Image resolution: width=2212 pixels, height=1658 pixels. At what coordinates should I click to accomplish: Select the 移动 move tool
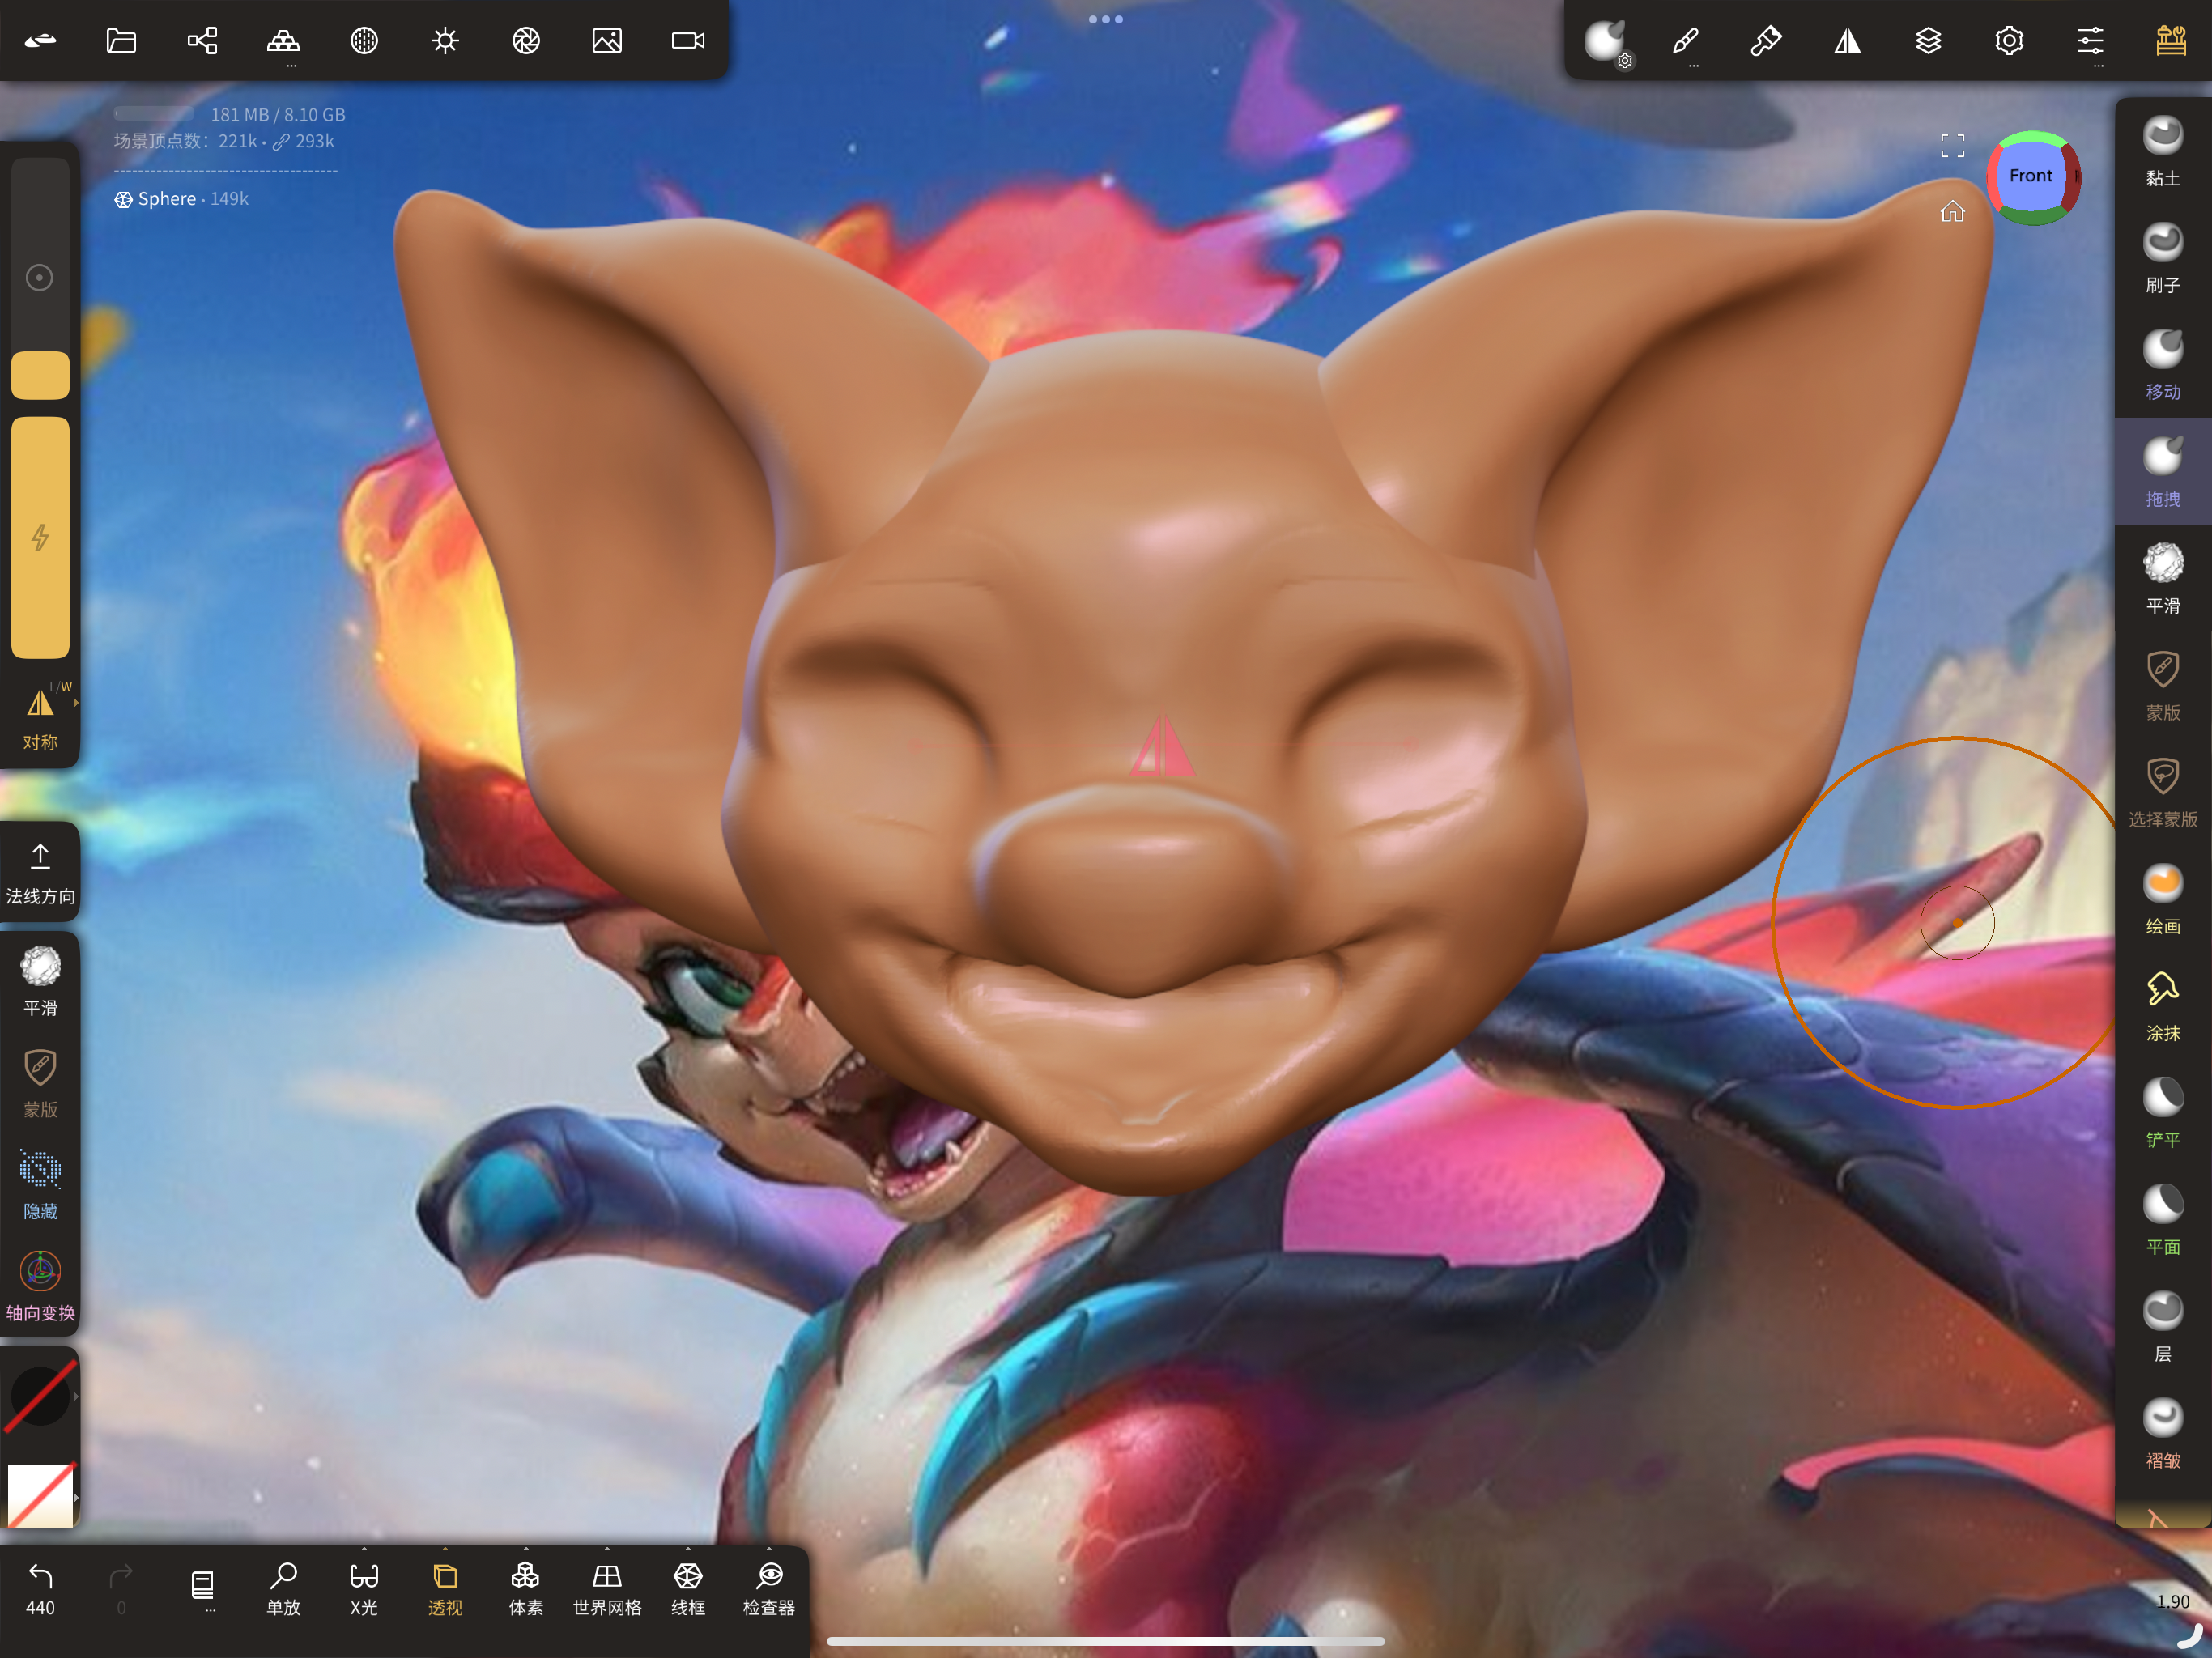click(2163, 366)
